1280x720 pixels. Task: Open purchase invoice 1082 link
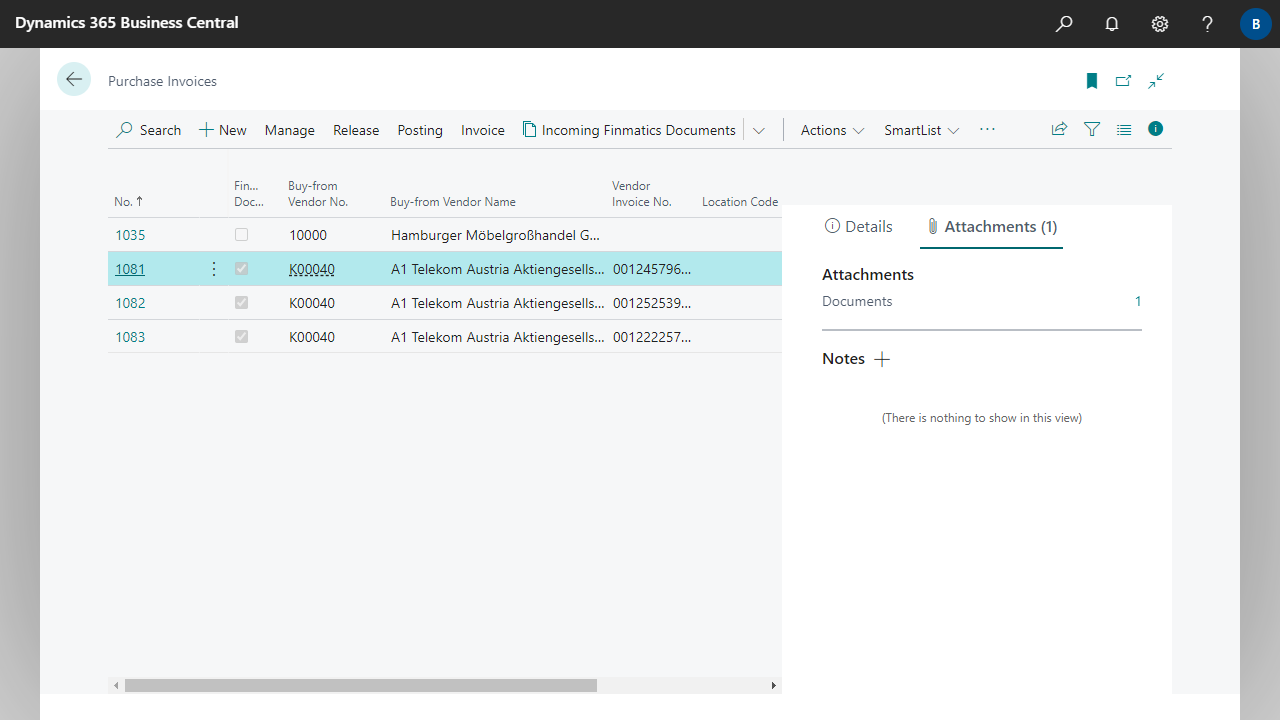(130, 303)
